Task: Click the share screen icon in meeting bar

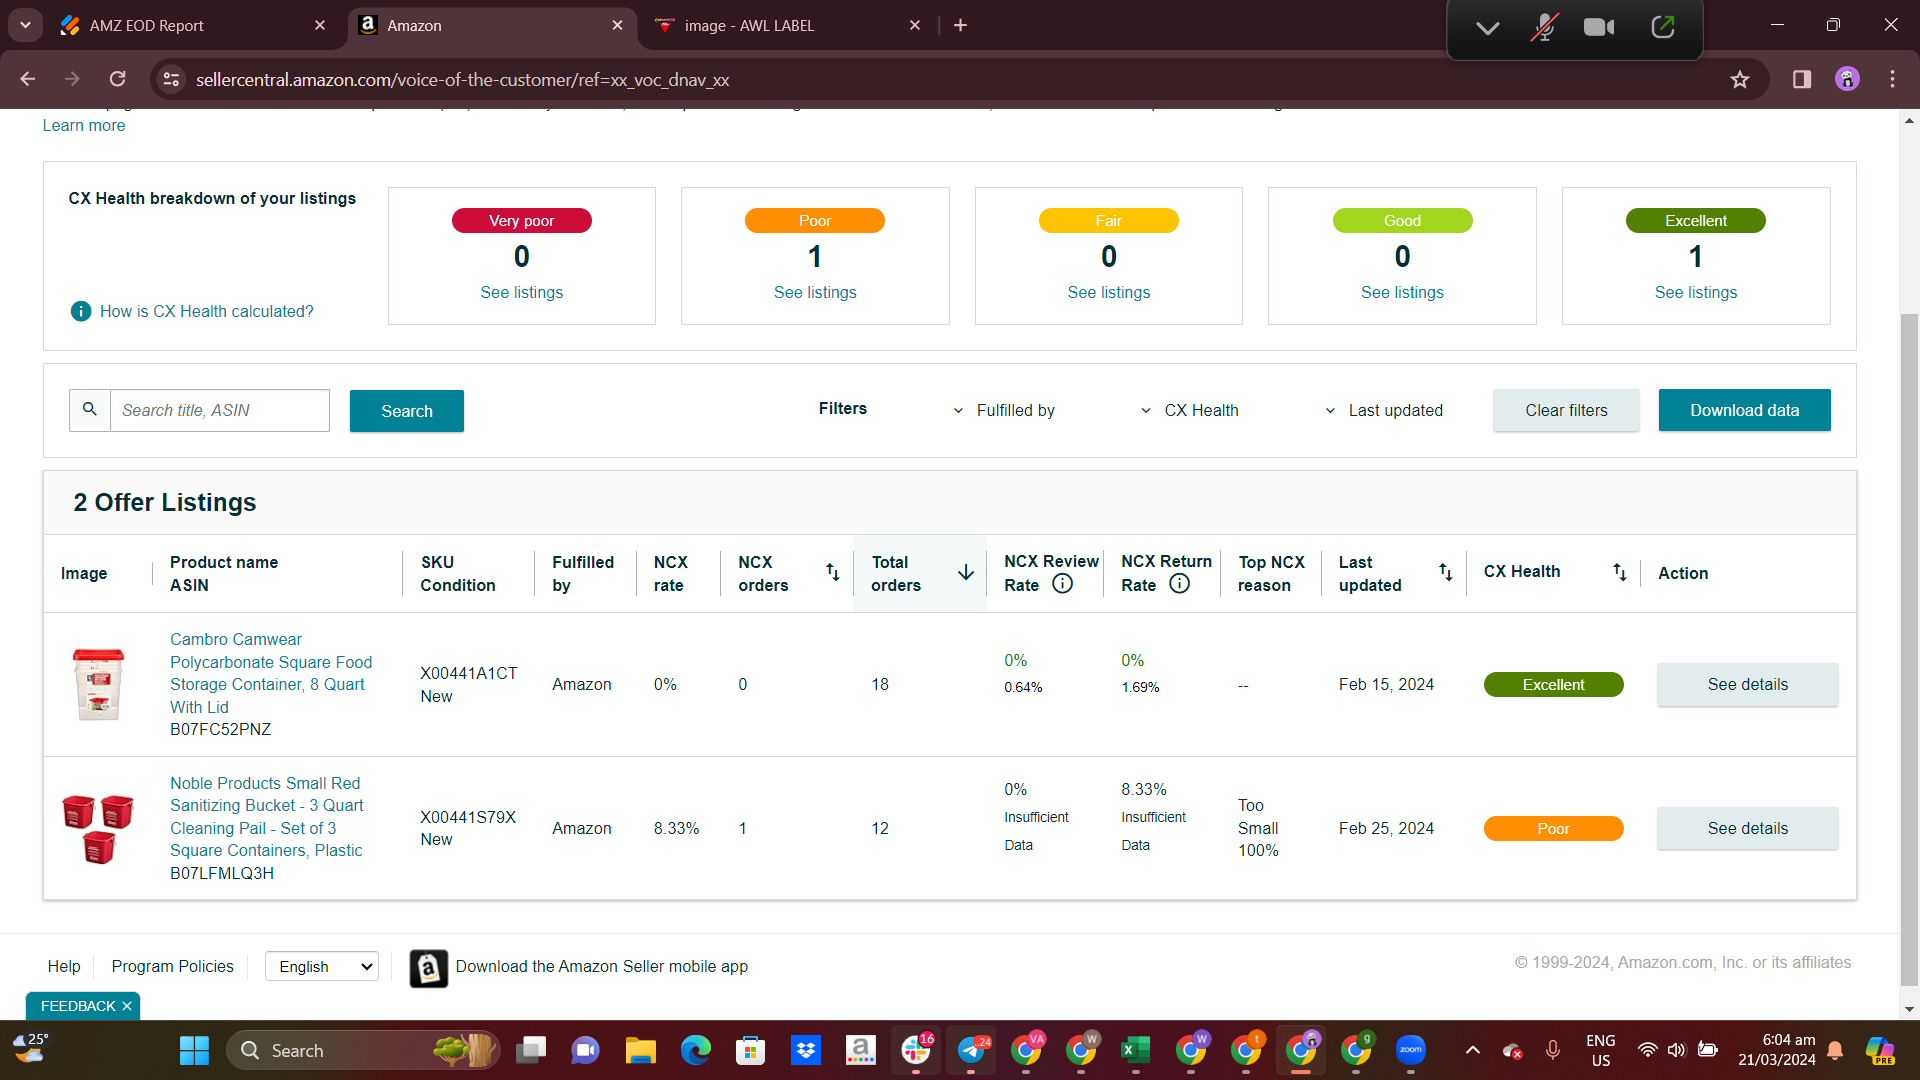Action: [1663, 27]
